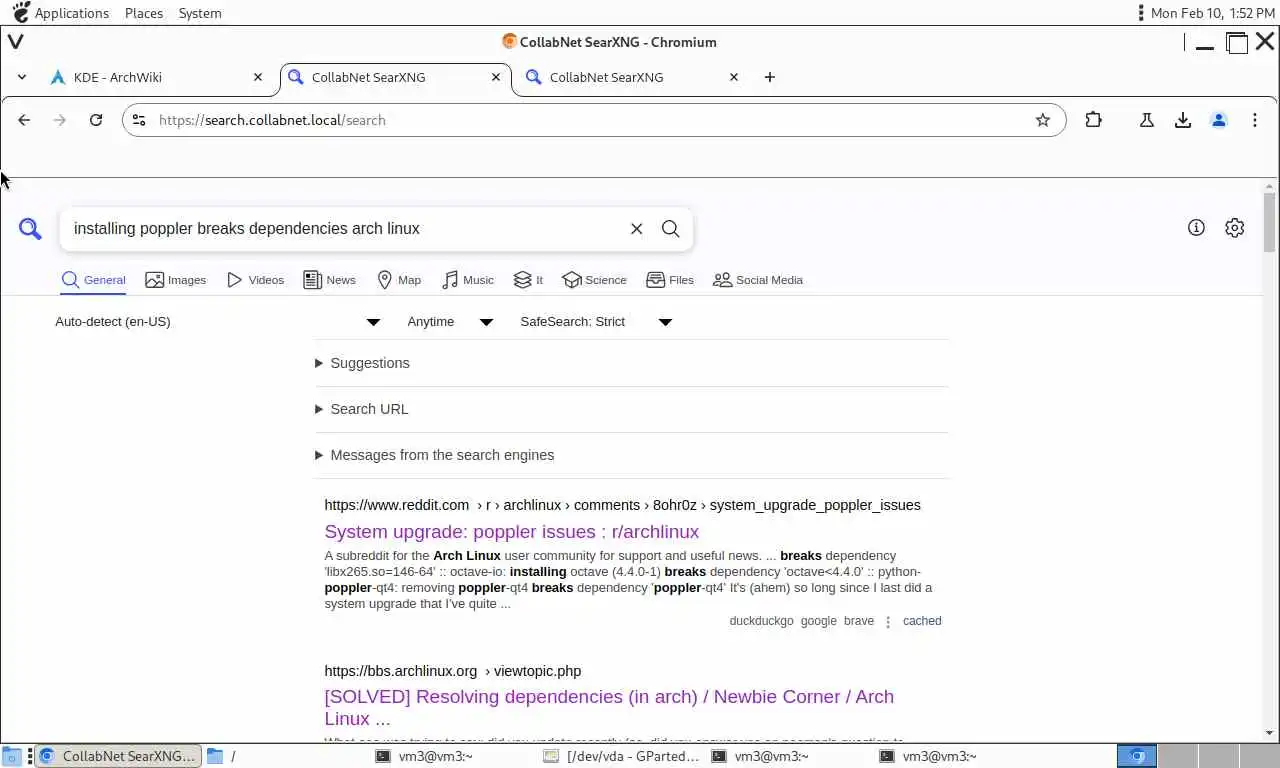Click the reddit.com result URL

(x=622, y=505)
